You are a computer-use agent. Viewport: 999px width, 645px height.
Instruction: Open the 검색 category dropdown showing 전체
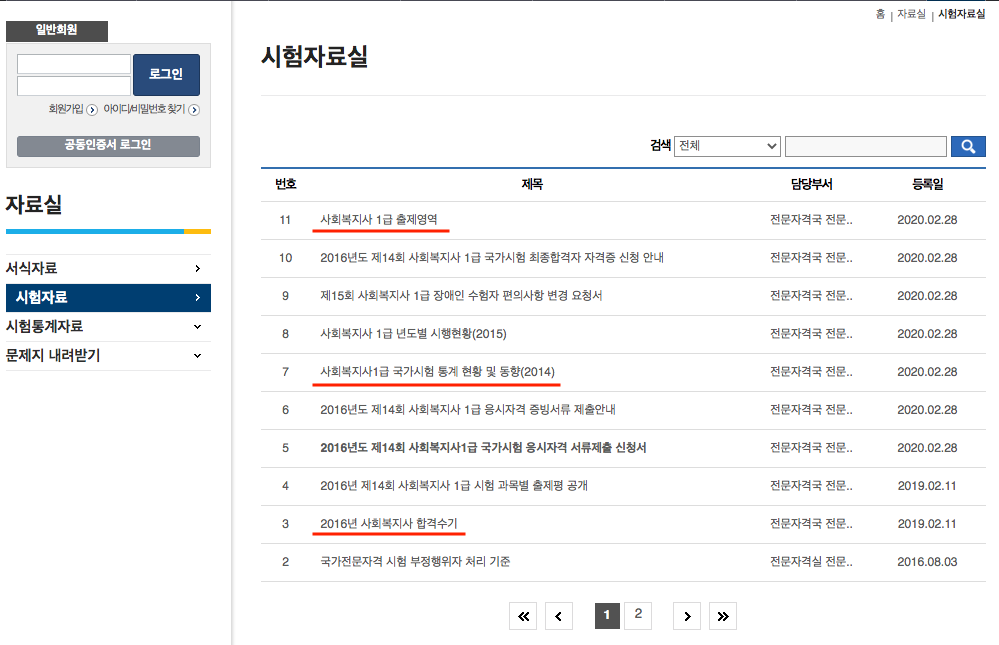point(727,145)
